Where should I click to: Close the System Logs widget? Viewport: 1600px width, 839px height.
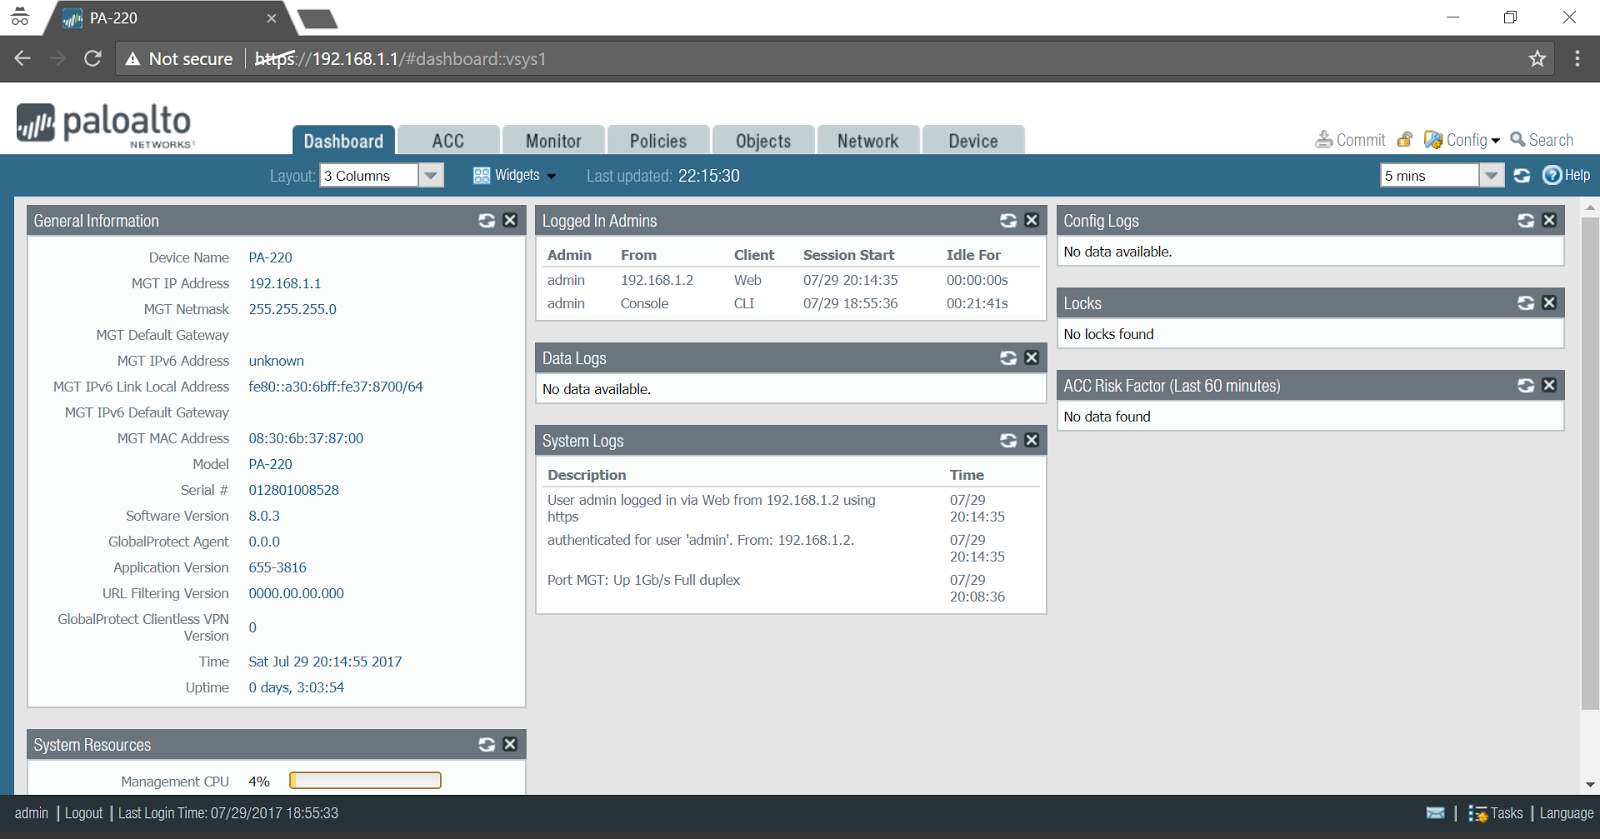point(1032,440)
